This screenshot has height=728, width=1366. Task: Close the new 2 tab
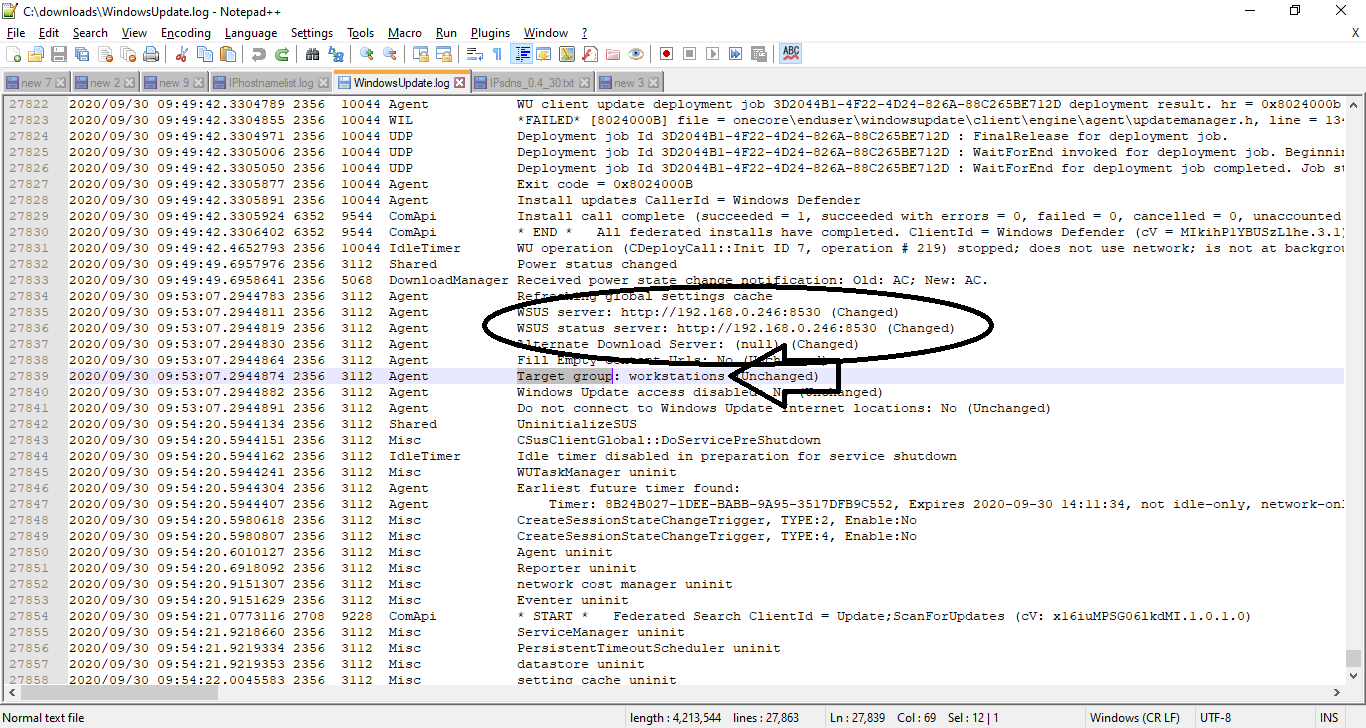click(129, 83)
